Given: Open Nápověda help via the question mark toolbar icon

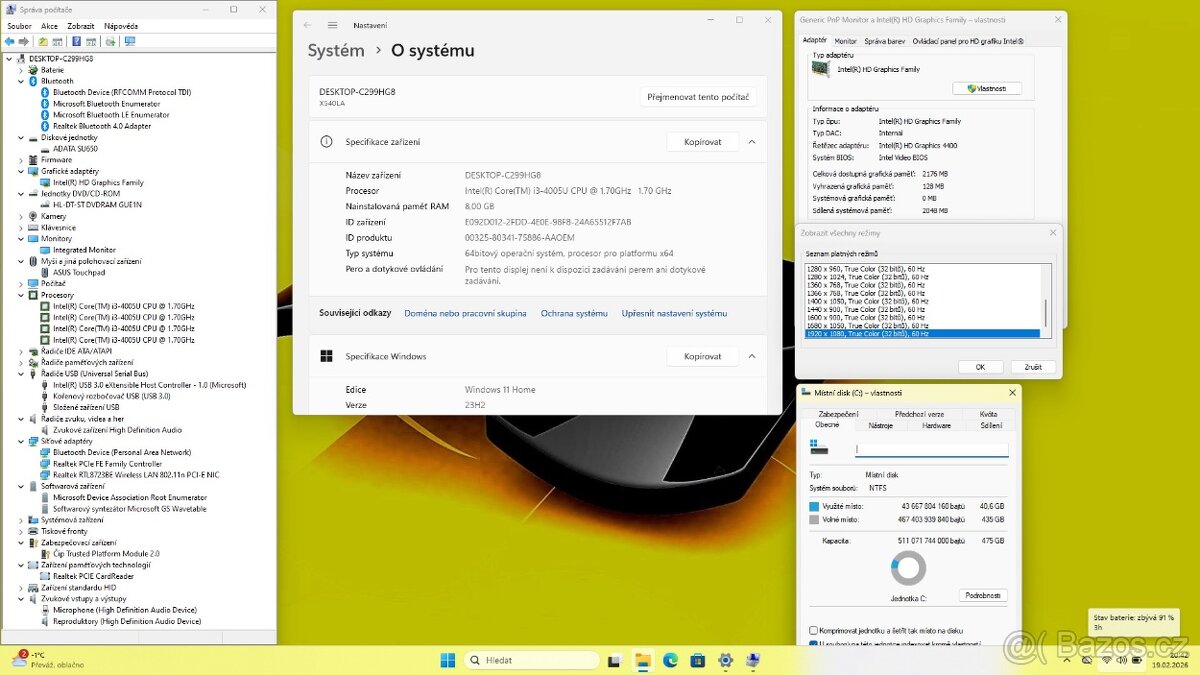Looking at the screenshot, I should tap(77, 41).
